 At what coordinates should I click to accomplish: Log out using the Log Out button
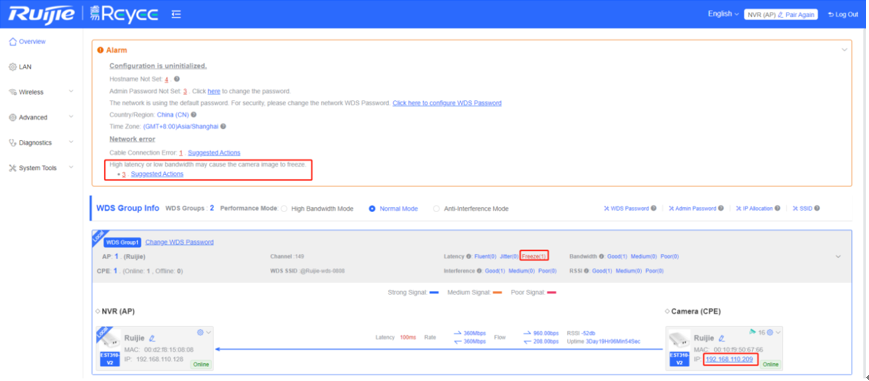coord(843,14)
